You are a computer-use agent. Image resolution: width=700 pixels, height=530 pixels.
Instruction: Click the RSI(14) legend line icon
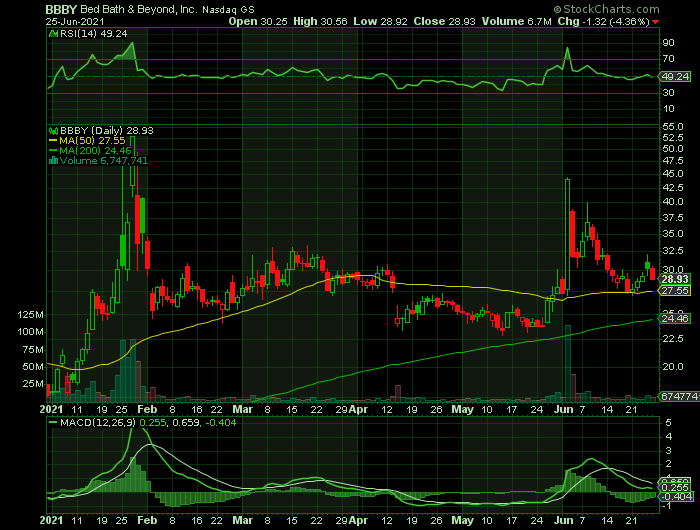[x=54, y=33]
